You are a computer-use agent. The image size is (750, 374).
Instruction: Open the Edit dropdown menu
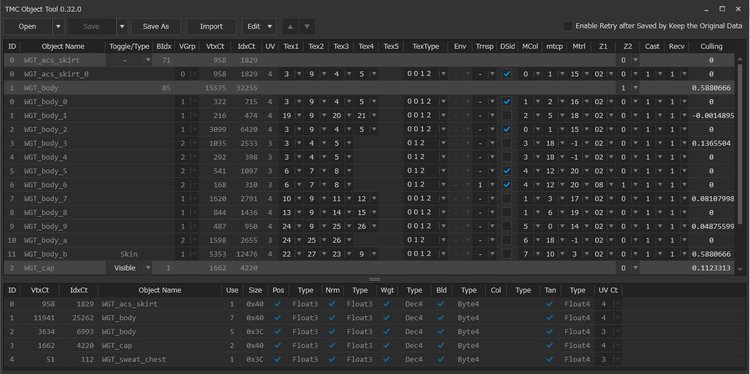259,27
